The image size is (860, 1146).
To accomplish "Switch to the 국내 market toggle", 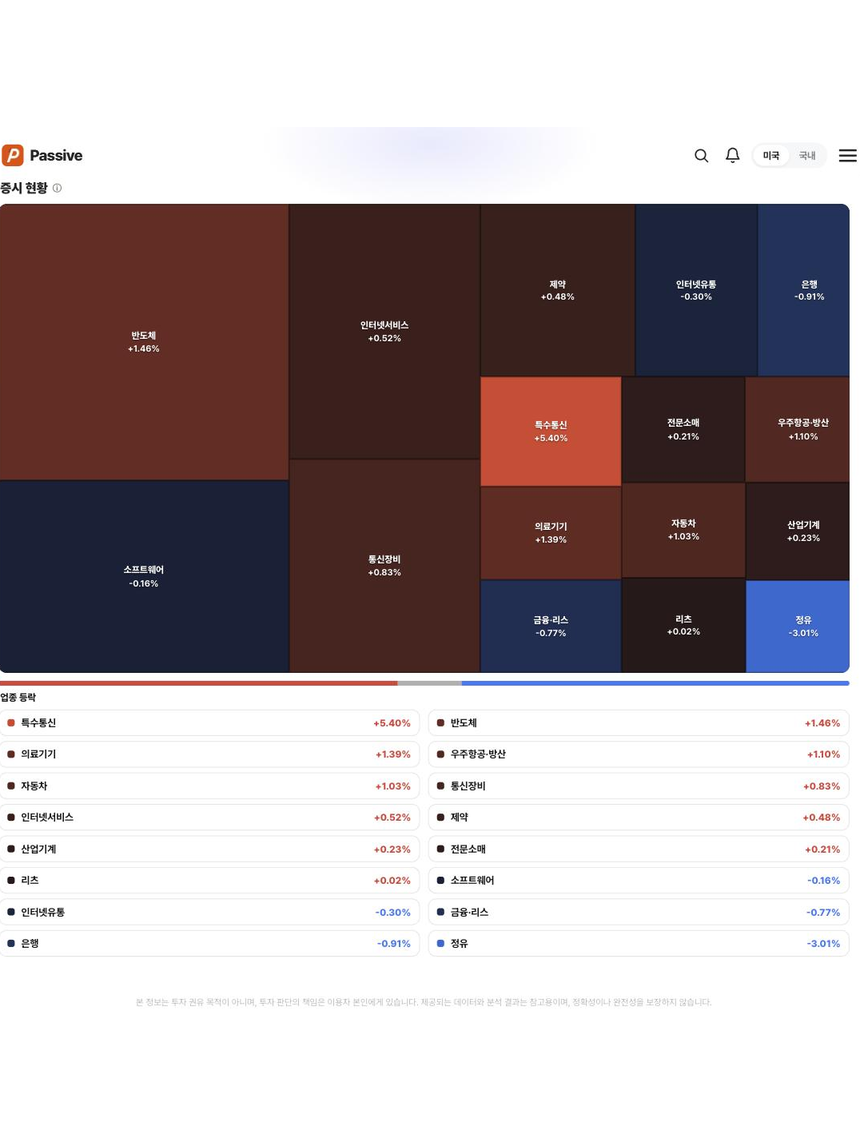I will click(807, 156).
